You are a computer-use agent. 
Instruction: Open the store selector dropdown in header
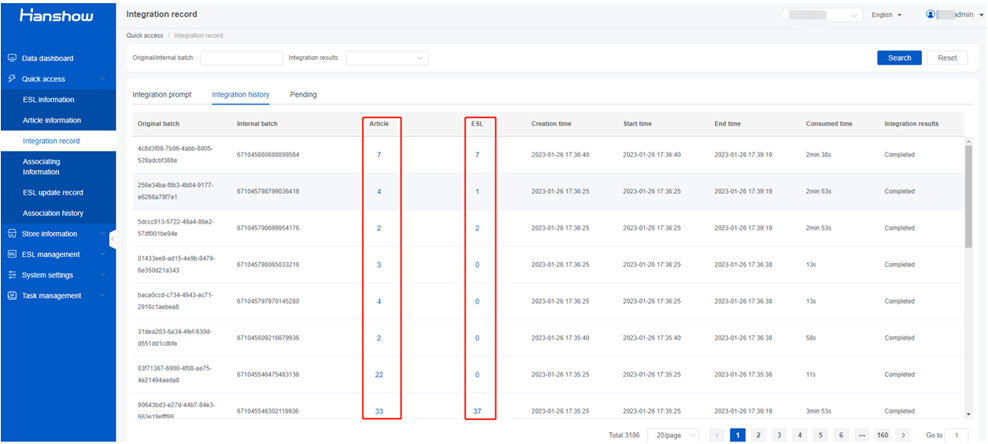(823, 15)
